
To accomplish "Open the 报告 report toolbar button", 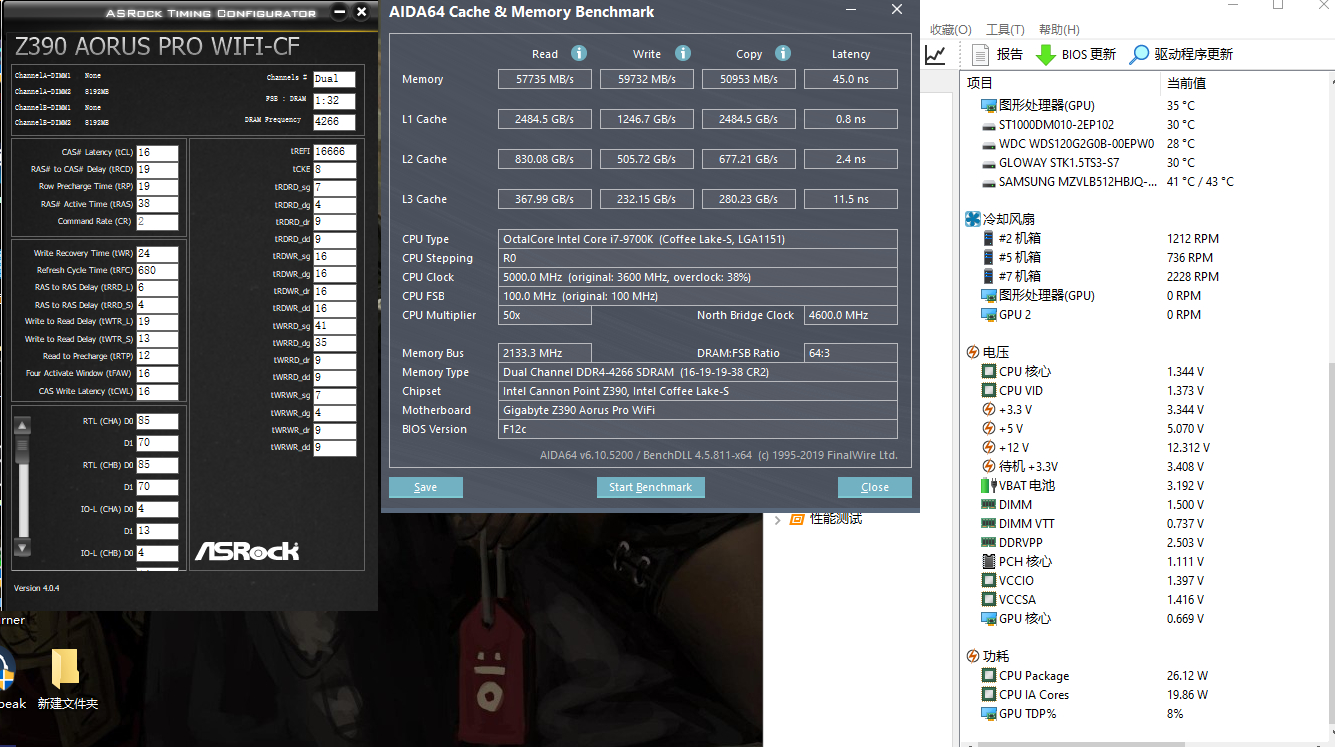I will 997,54.
